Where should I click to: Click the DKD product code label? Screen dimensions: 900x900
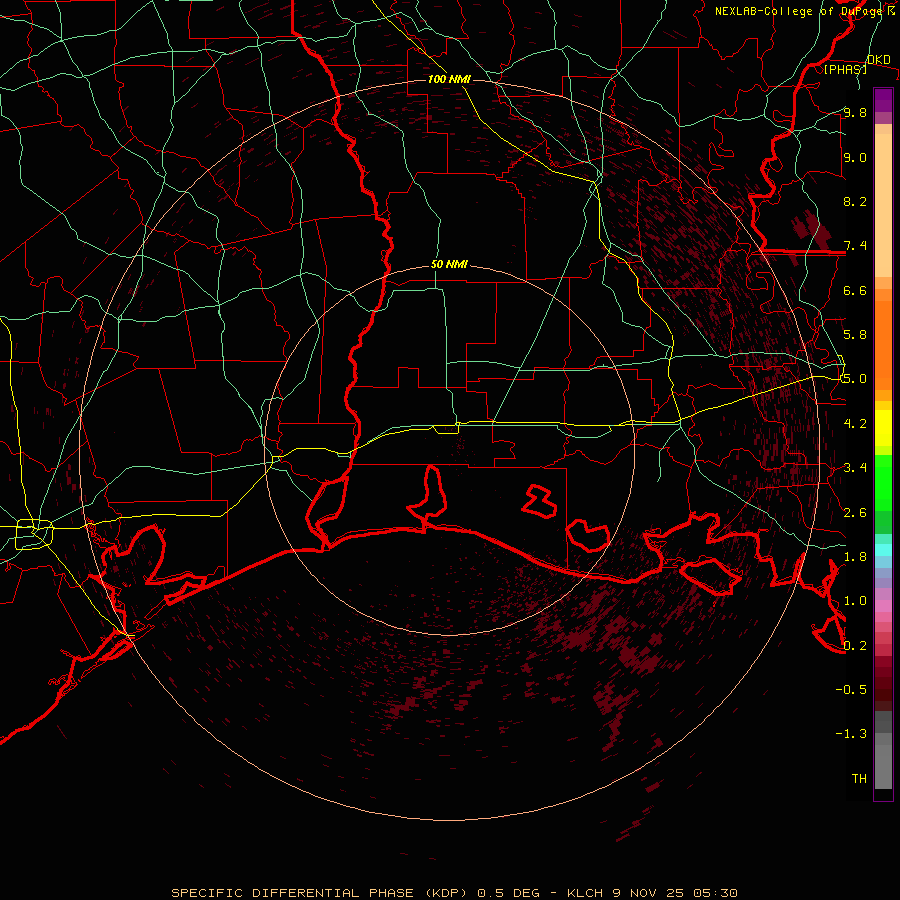click(x=878, y=60)
